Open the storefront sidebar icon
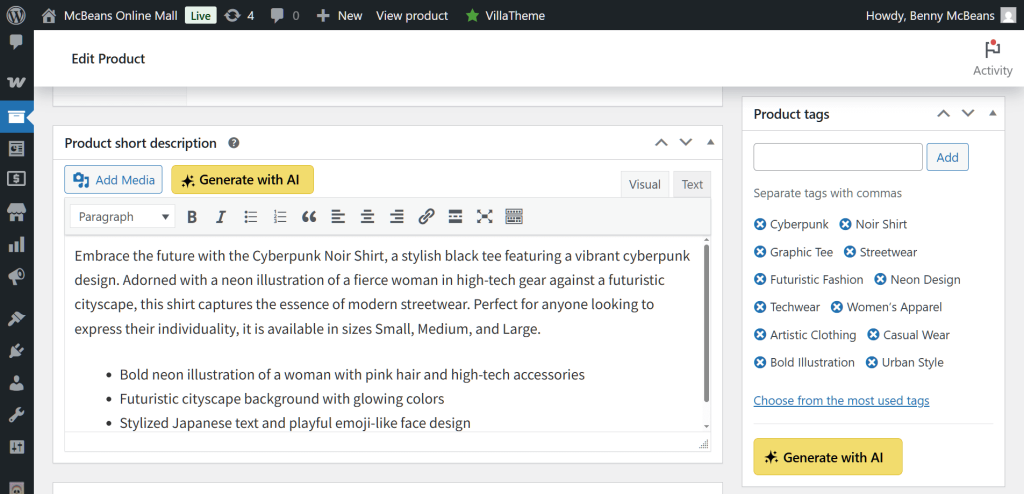Viewport: 1024px width, 494px height. [16, 212]
